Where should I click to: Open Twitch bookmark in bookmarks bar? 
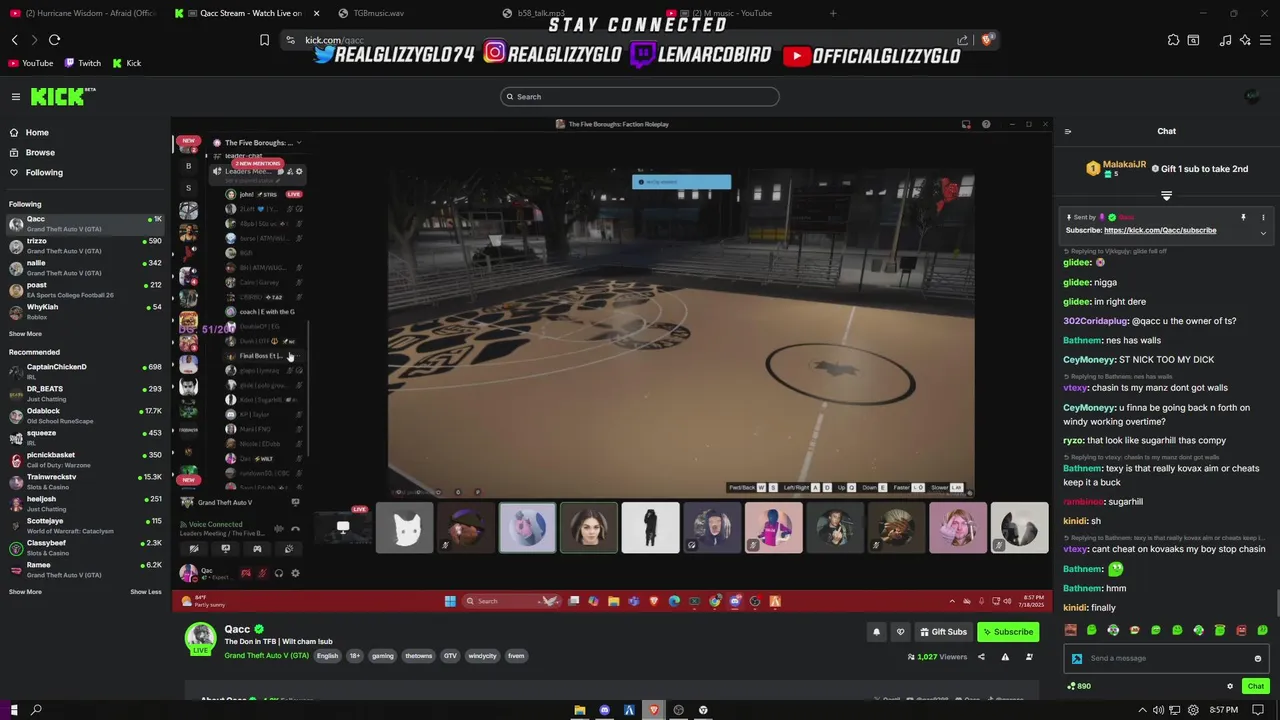[83, 63]
